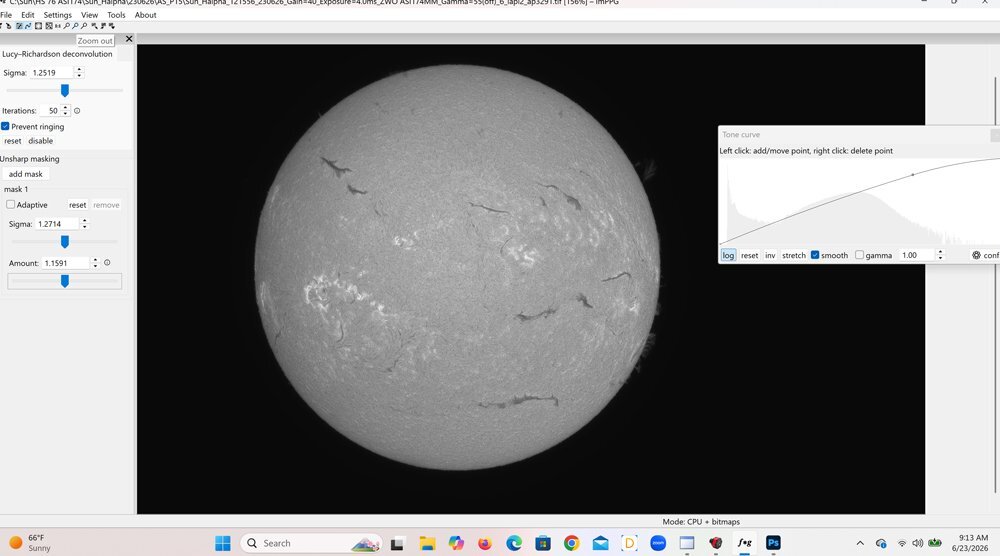Click the Save image toolbar icon
The width and height of the screenshot is (1000, 556).
coord(8,26)
